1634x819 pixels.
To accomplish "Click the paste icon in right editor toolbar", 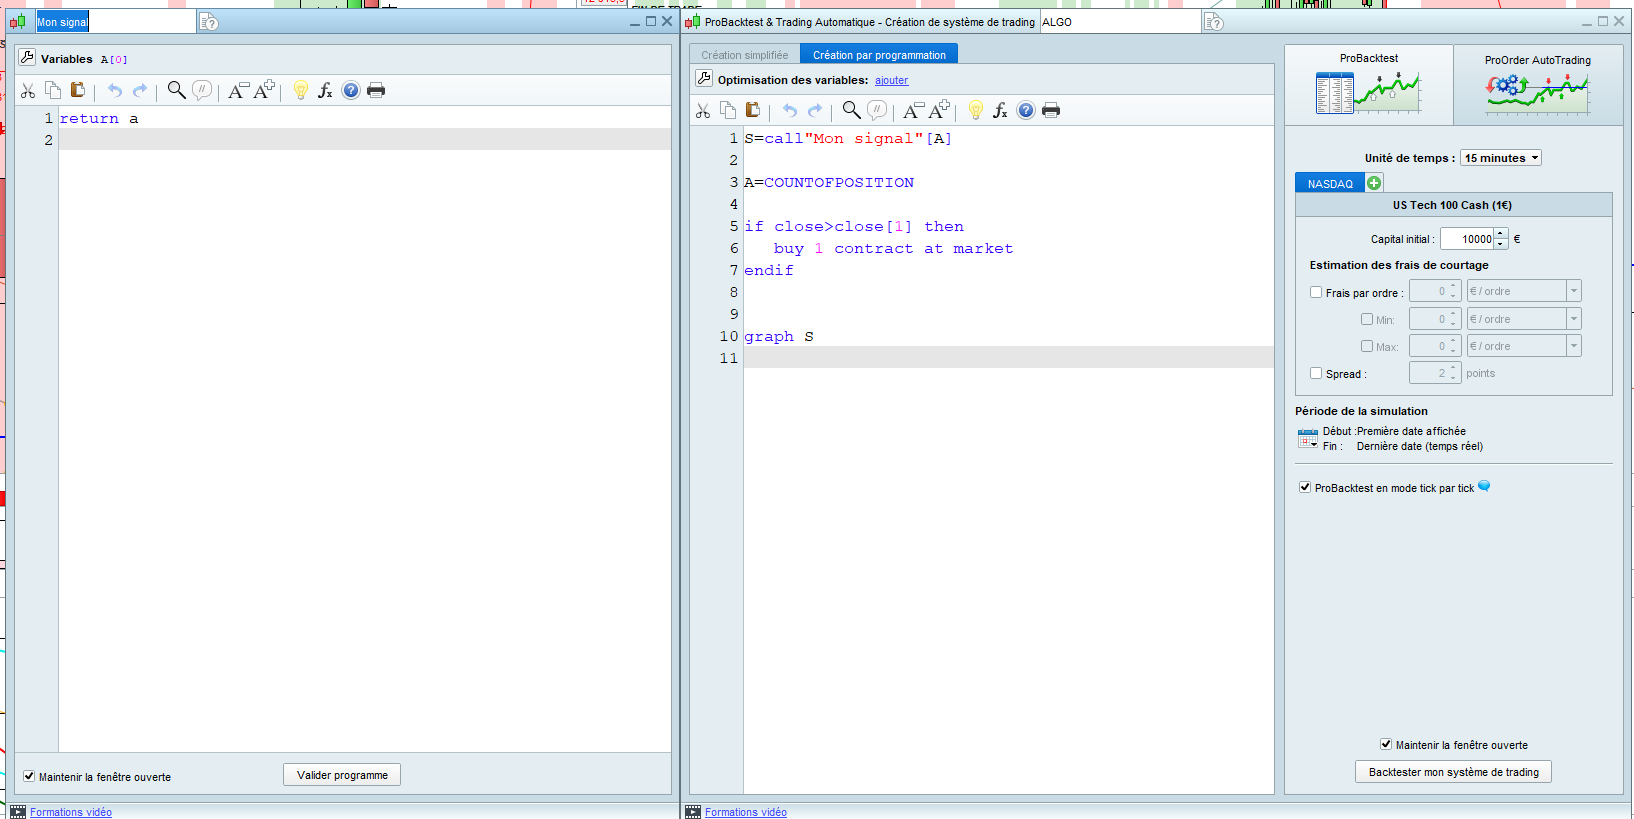I will pos(753,111).
